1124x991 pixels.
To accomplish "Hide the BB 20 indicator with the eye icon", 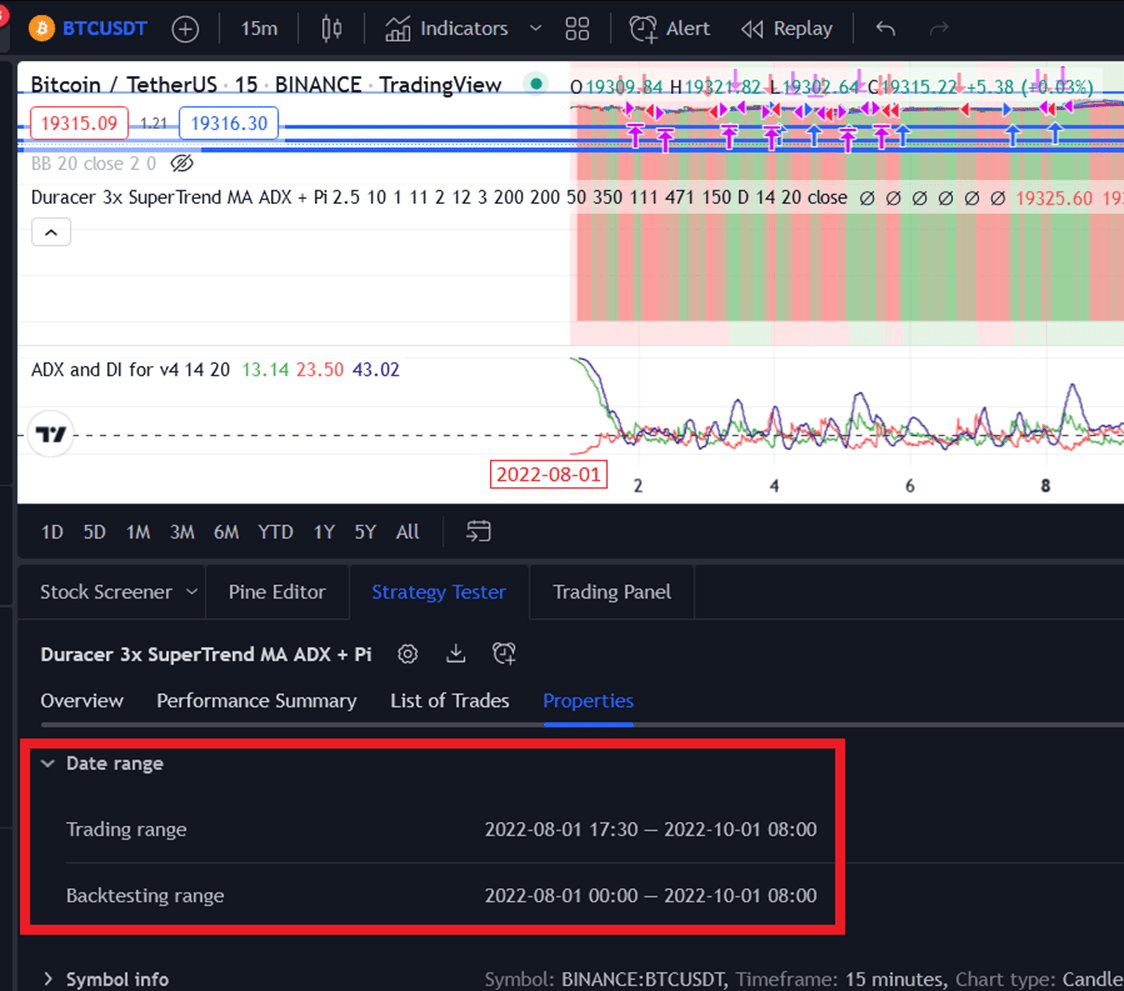I will tap(182, 163).
